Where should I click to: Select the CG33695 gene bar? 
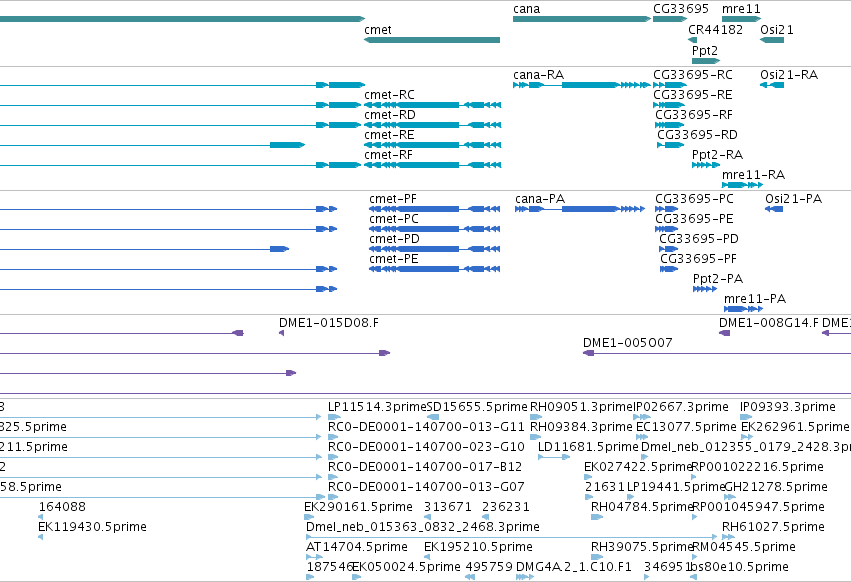(x=670, y=19)
